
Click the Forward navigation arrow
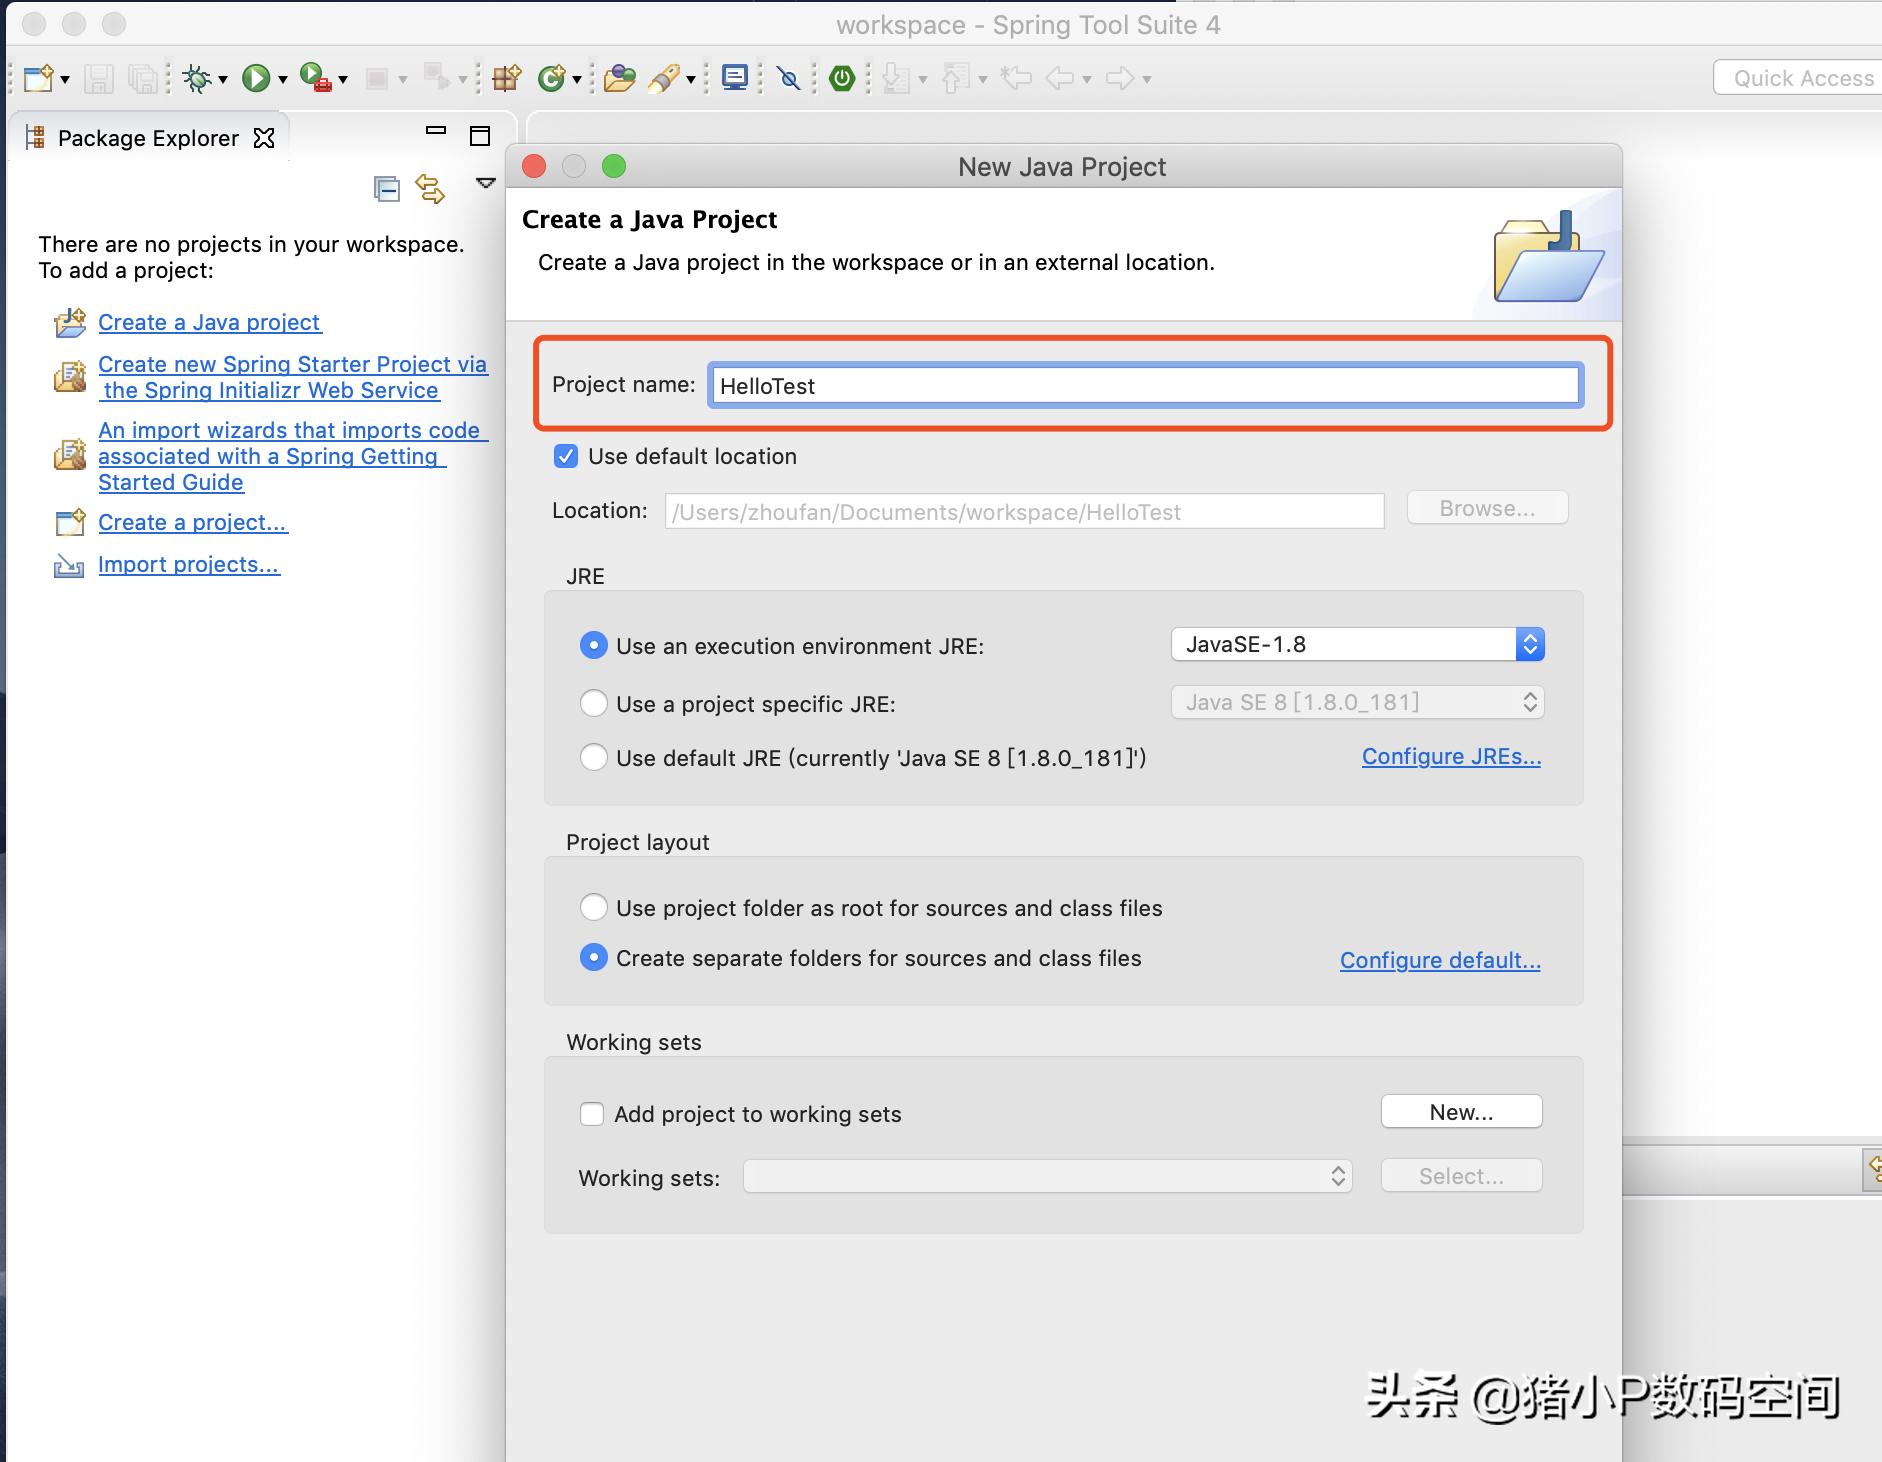pyautogui.click(x=1120, y=78)
